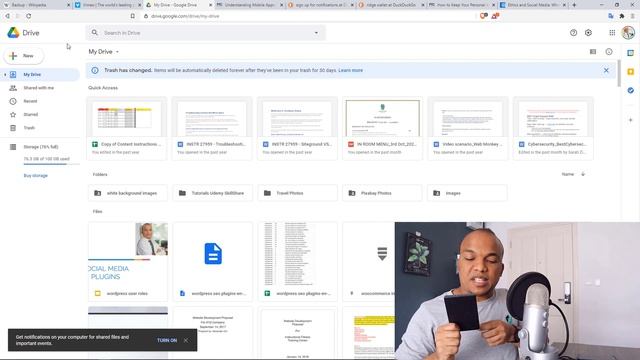The image size is (640, 360).
Task: Open the Support help question-mark icon
Action: pos(573,33)
